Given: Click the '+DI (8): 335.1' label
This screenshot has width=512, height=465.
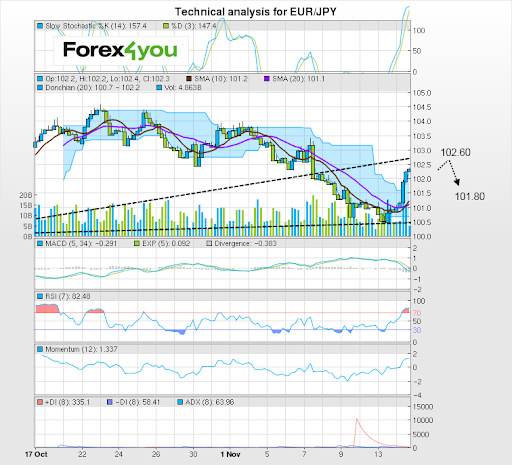Looking at the screenshot, I should click(68, 402).
